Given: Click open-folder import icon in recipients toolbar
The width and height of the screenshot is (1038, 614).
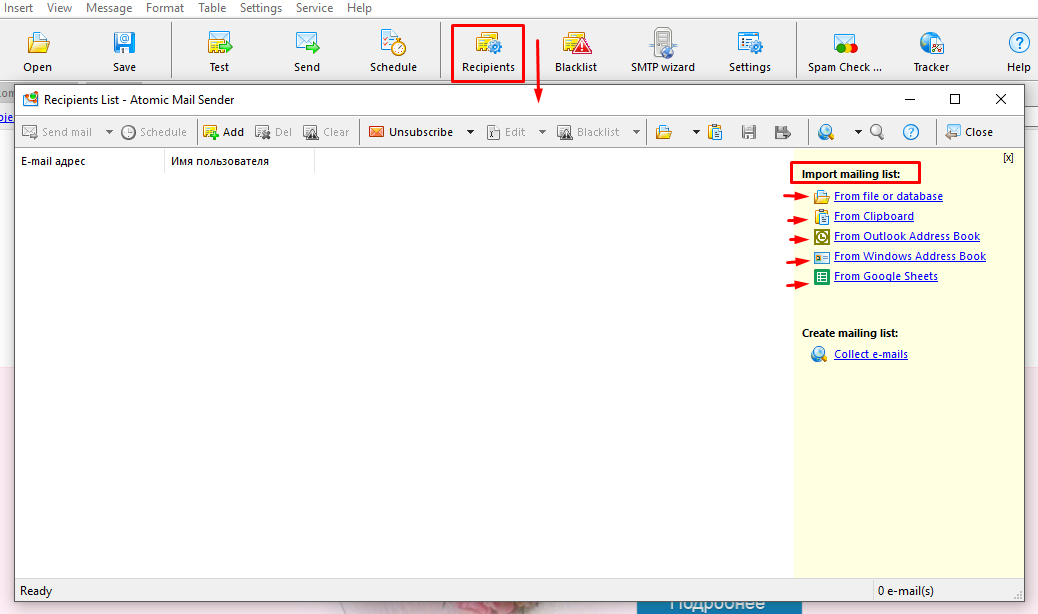Looking at the screenshot, I should click(x=664, y=132).
